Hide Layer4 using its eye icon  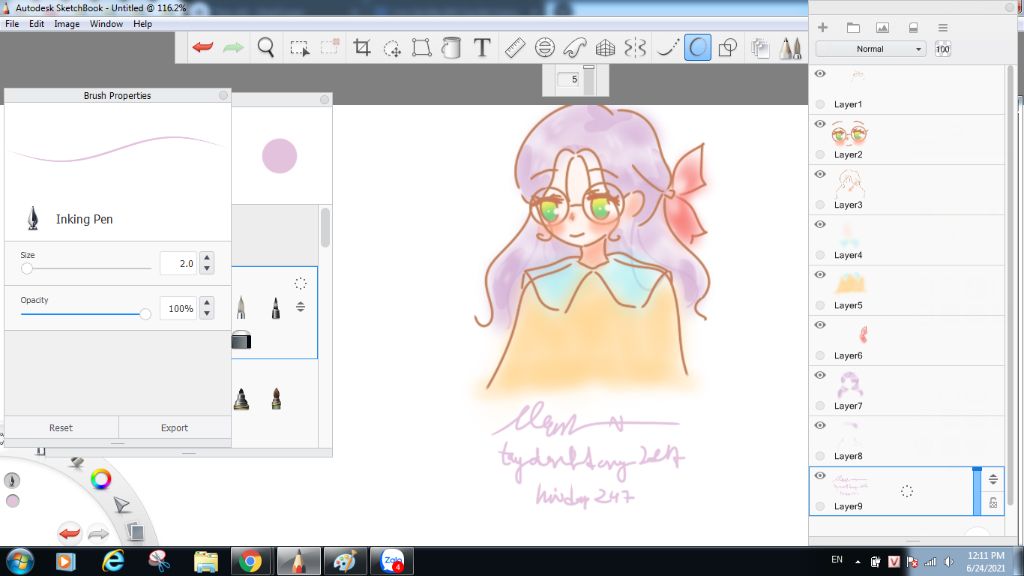point(820,225)
